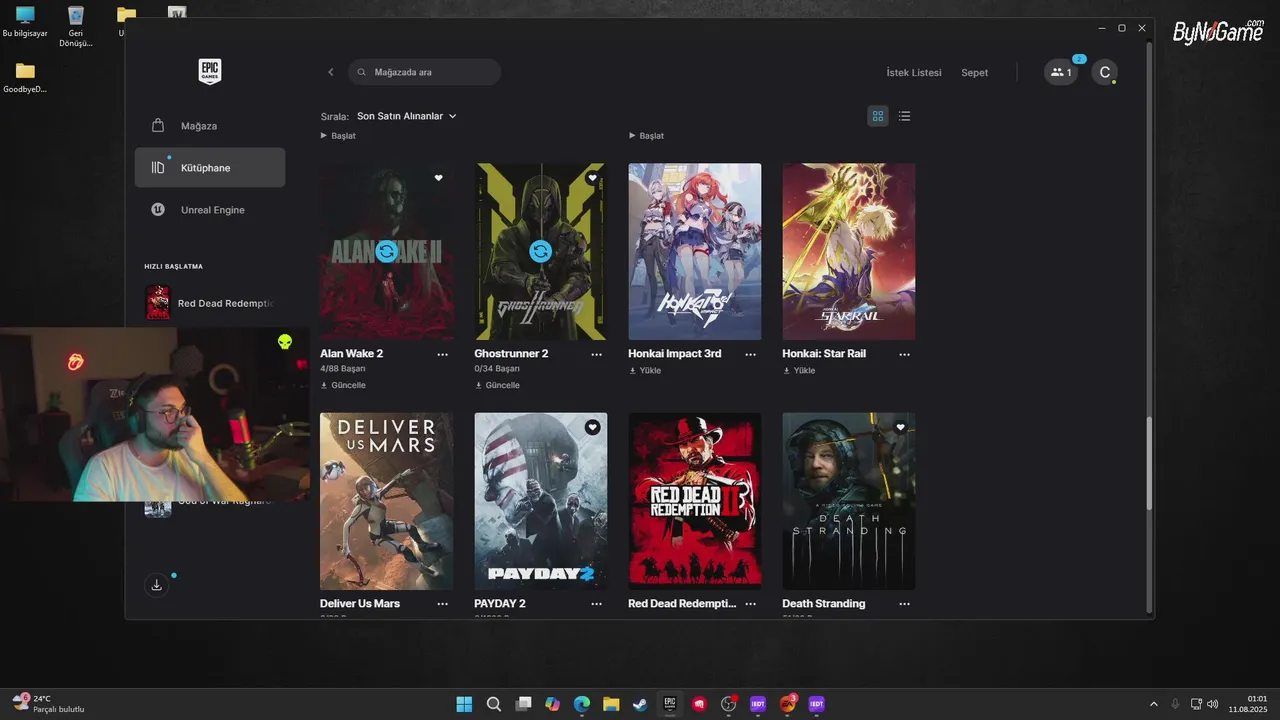Open options menu for Honkai Impact 3rd
The height and width of the screenshot is (720, 1280).
pyautogui.click(x=751, y=354)
